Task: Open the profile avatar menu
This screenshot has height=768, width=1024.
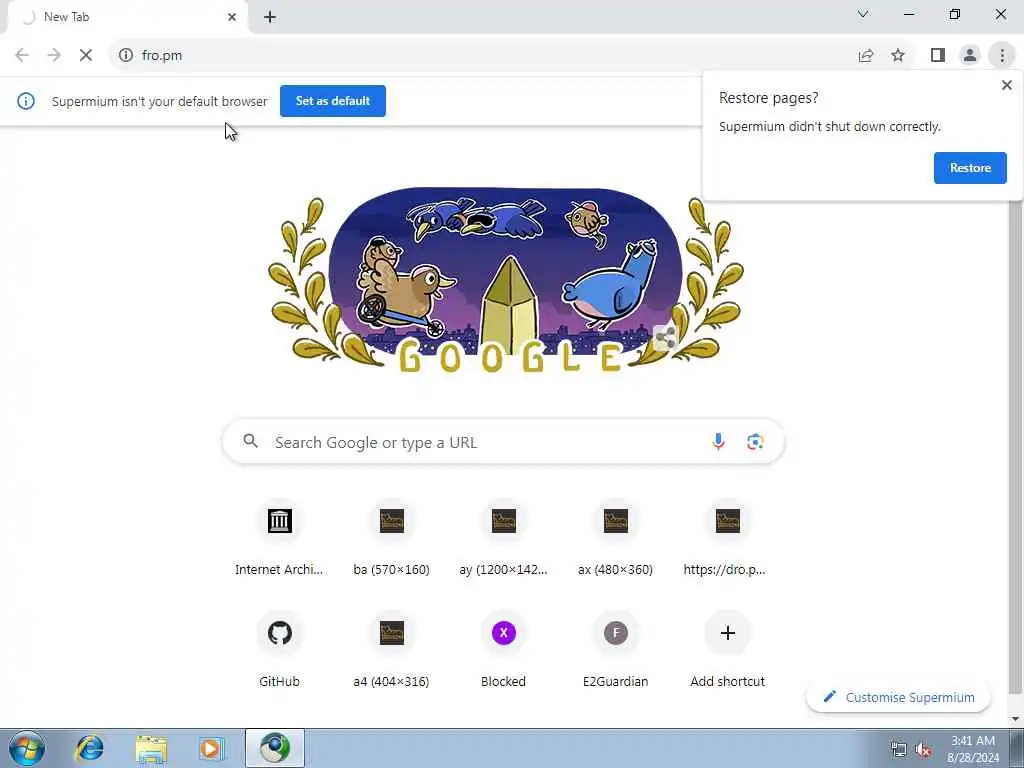Action: 970,56
